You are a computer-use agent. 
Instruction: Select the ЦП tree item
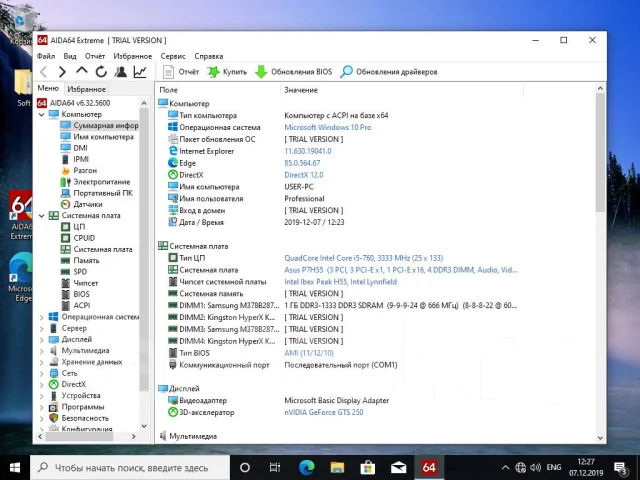(x=73, y=227)
